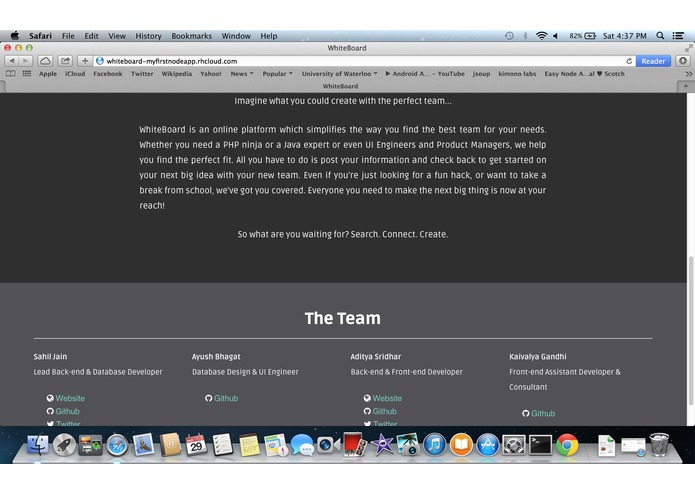The image size is (695, 494).
Task: Open Kaivalya Gandhi's Github link
Action: pos(543,413)
